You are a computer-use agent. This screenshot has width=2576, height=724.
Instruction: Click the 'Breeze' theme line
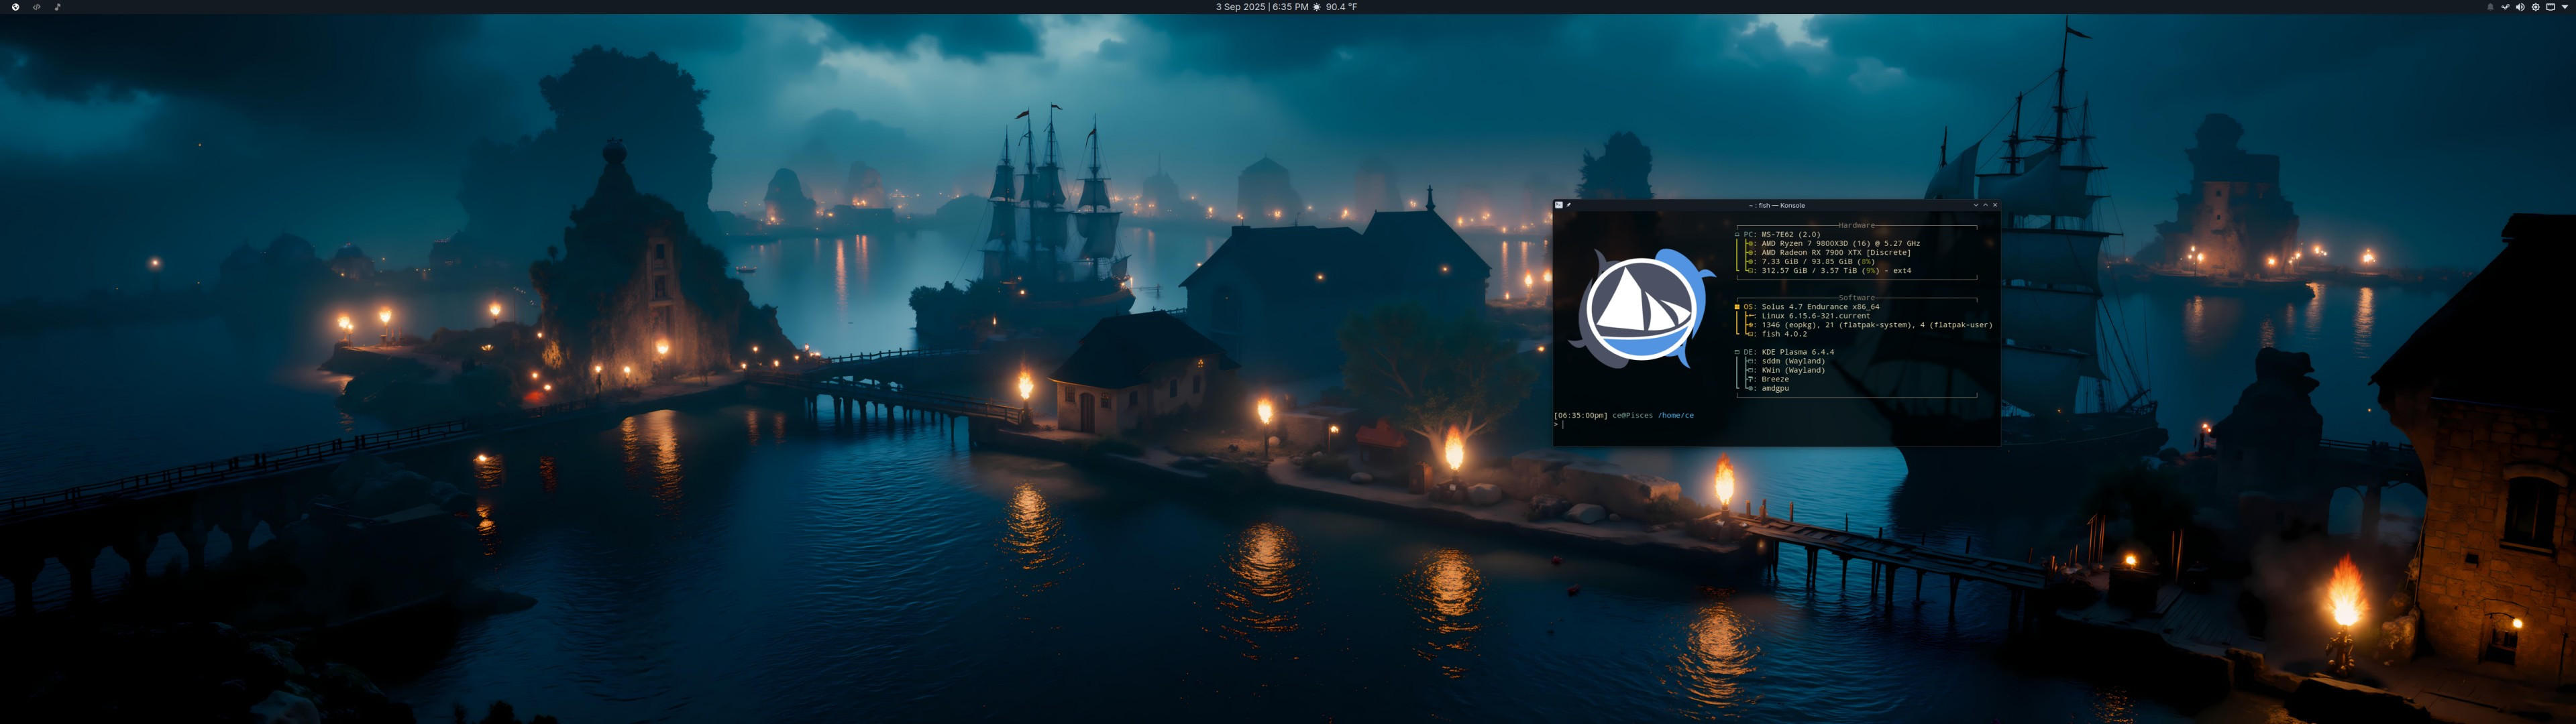pyautogui.click(x=1768, y=379)
